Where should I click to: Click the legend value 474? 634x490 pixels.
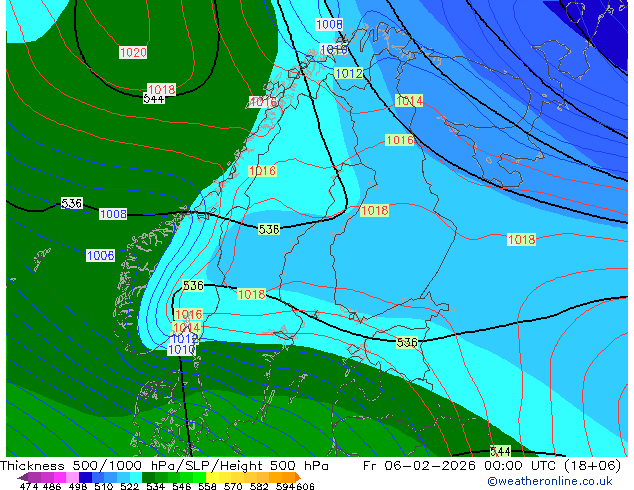(29, 486)
